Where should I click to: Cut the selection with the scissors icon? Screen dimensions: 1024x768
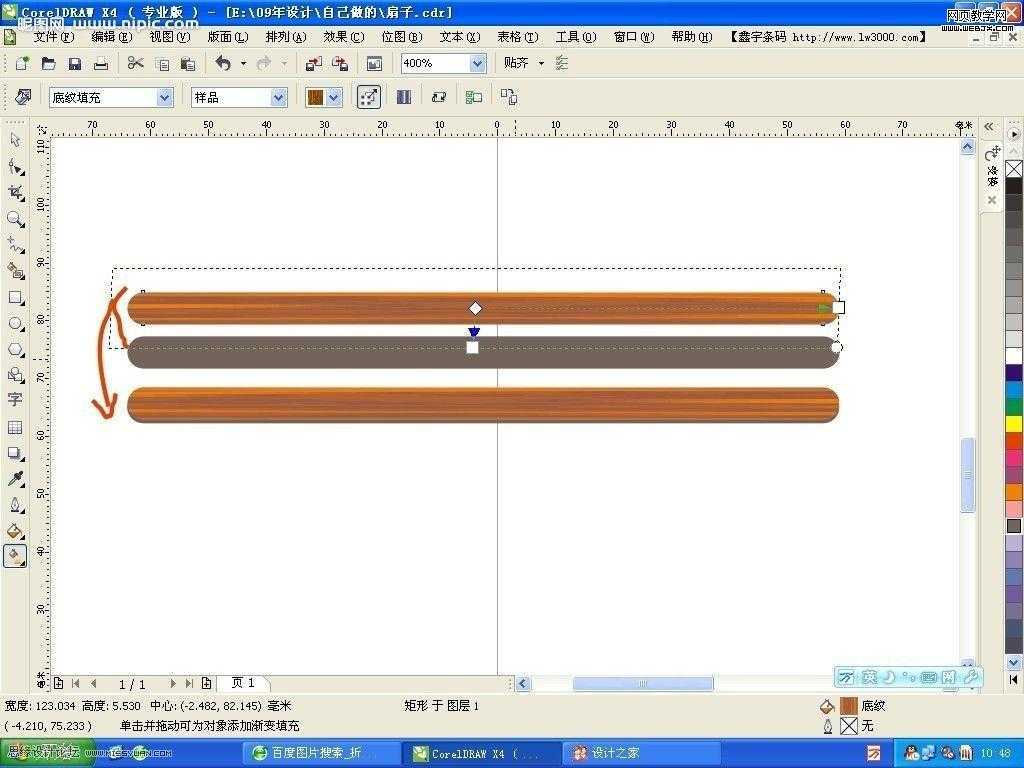click(x=135, y=63)
